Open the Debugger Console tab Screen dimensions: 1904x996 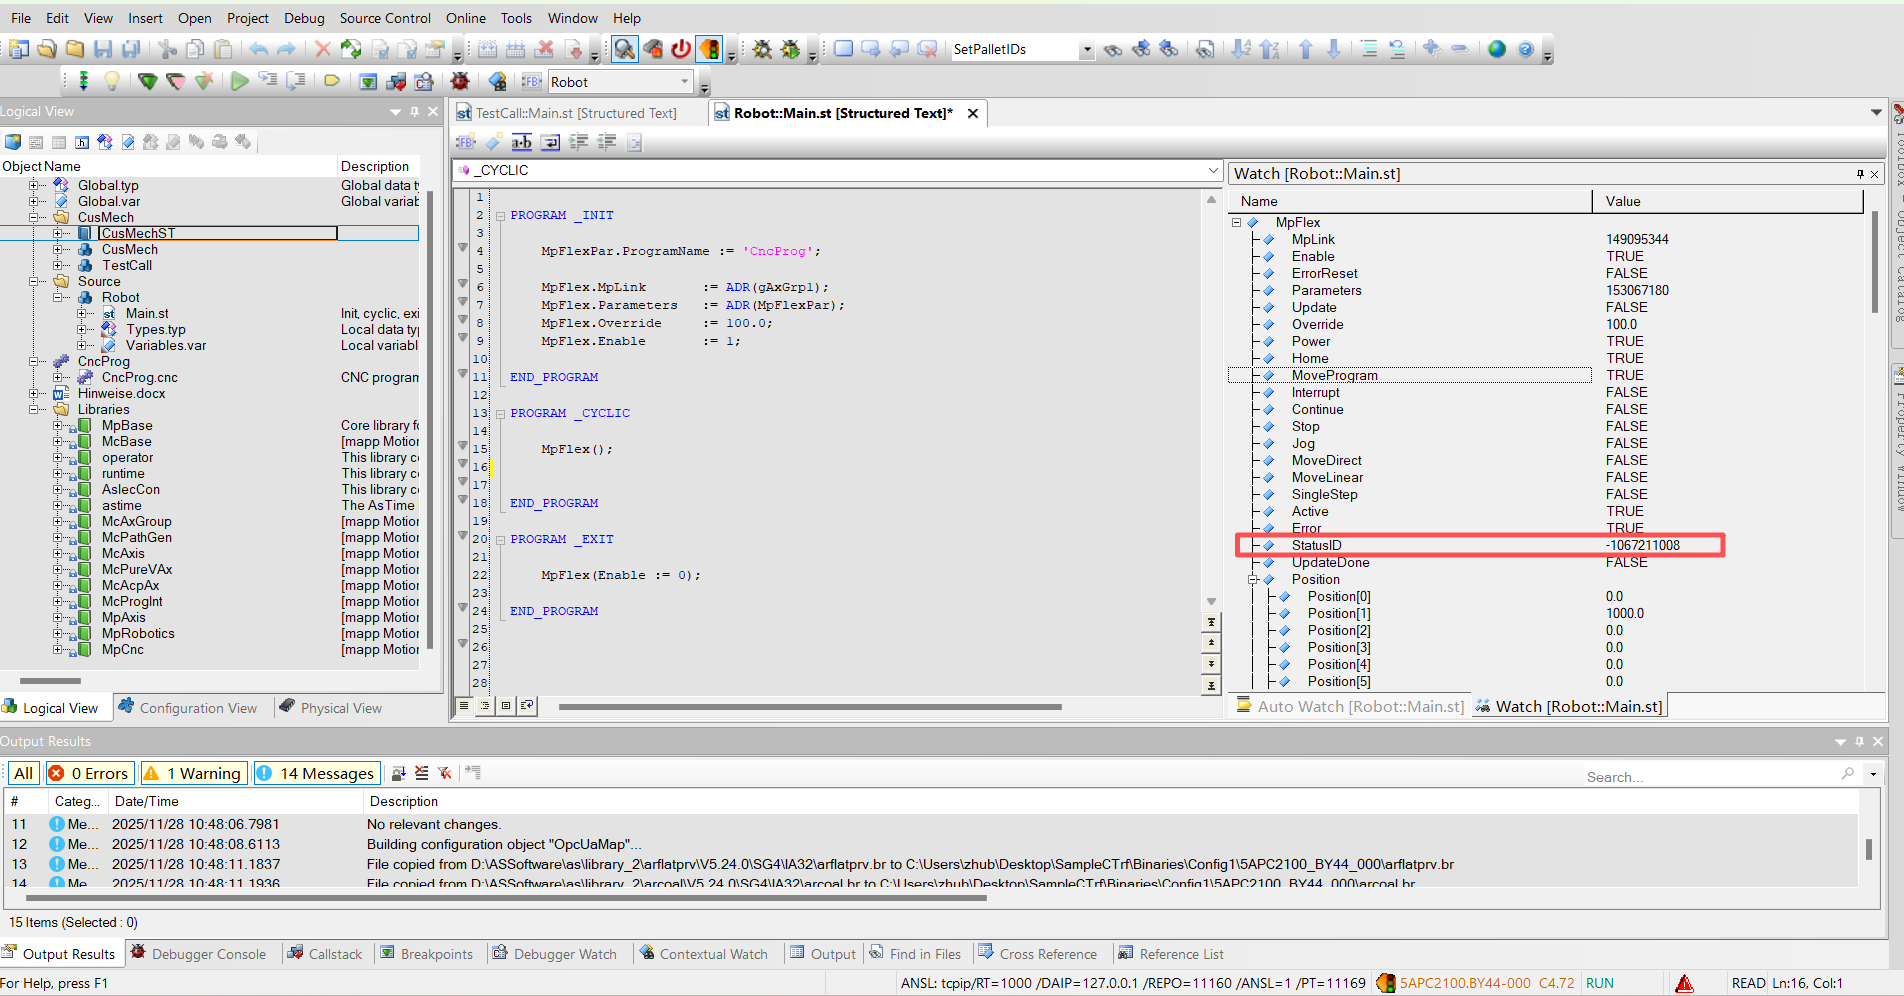coord(199,954)
